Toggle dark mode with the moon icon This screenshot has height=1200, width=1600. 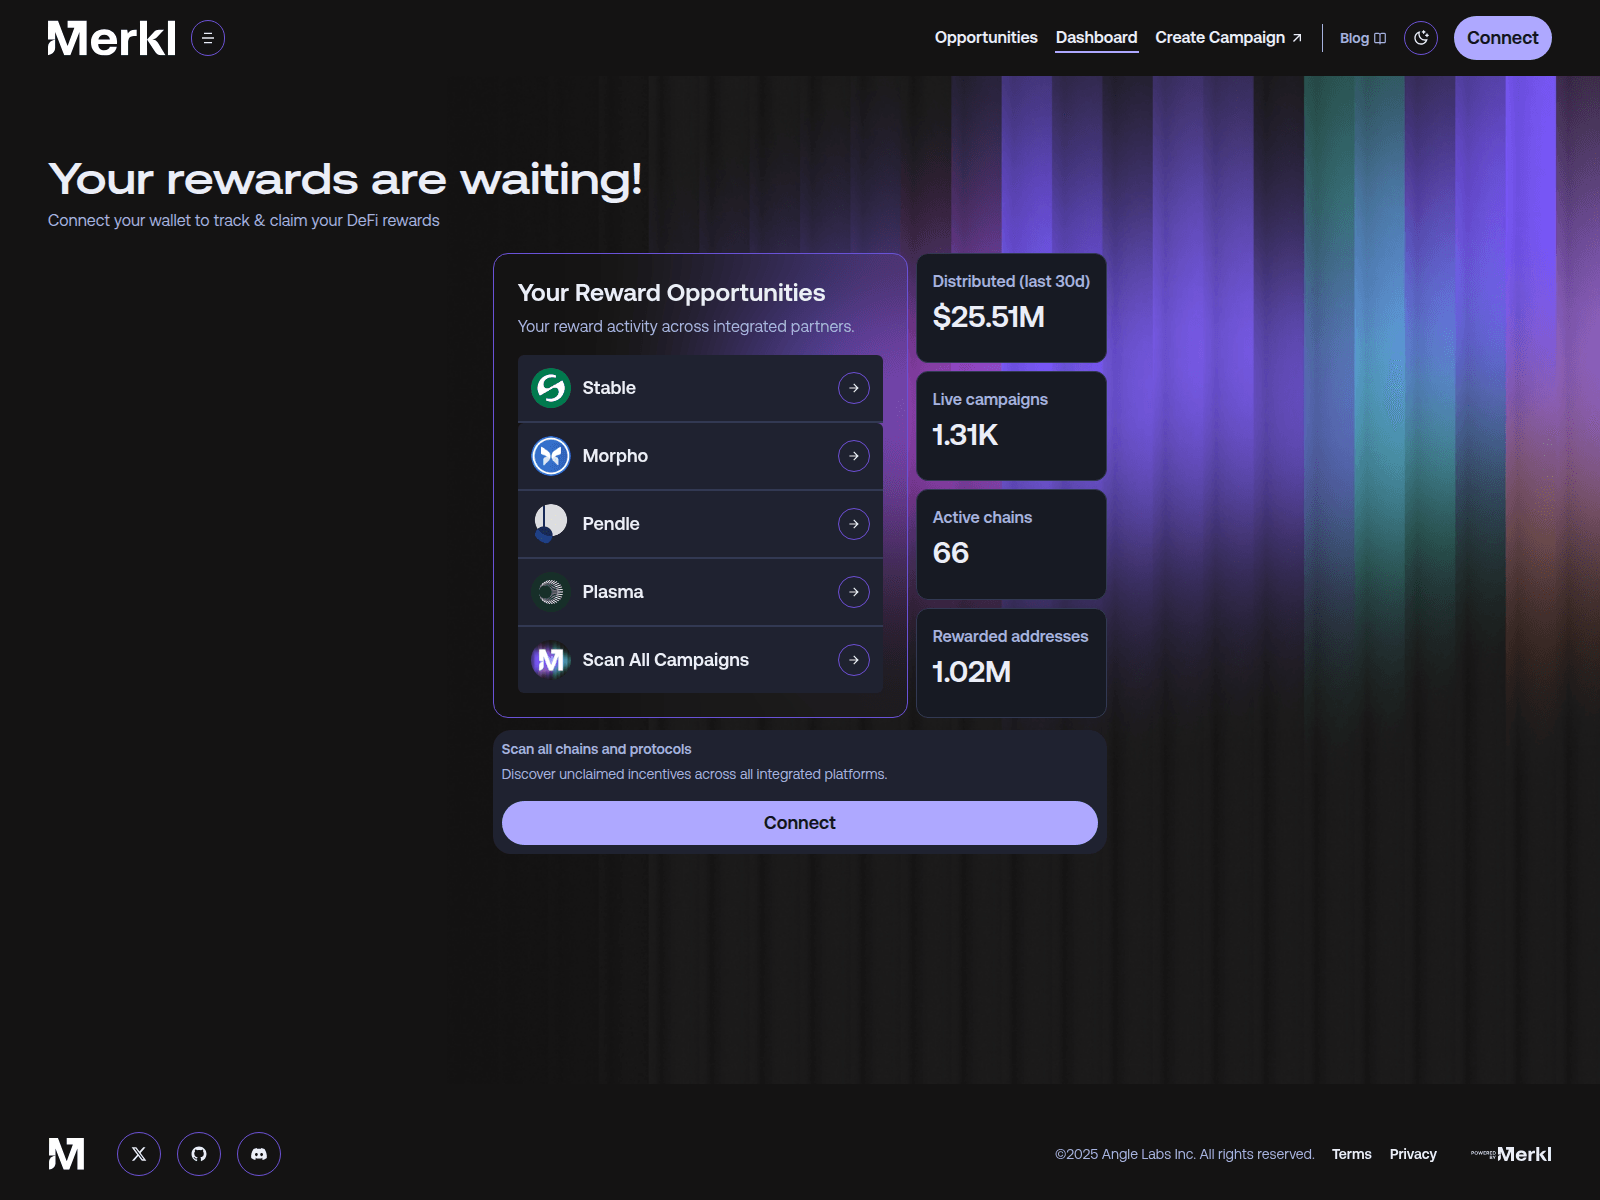tap(1420, 38)
